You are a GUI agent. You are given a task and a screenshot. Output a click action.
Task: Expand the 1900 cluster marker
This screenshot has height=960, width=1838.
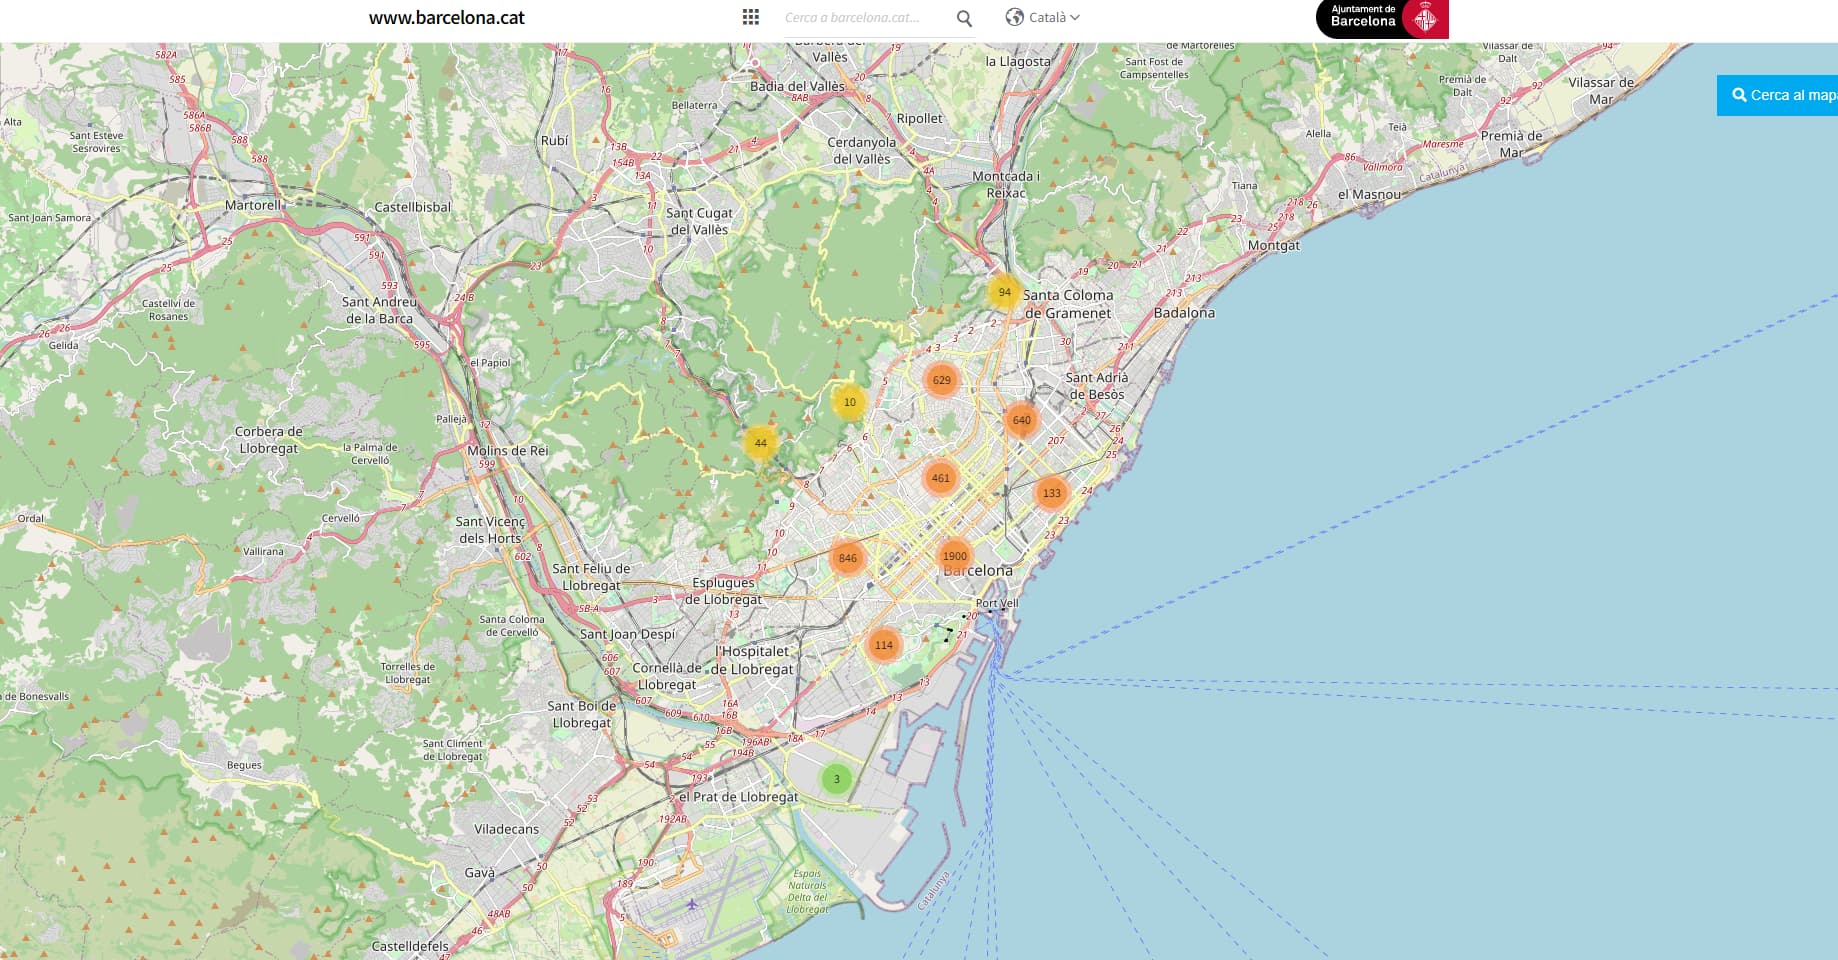pyautogui.click(x=955, y=556)
